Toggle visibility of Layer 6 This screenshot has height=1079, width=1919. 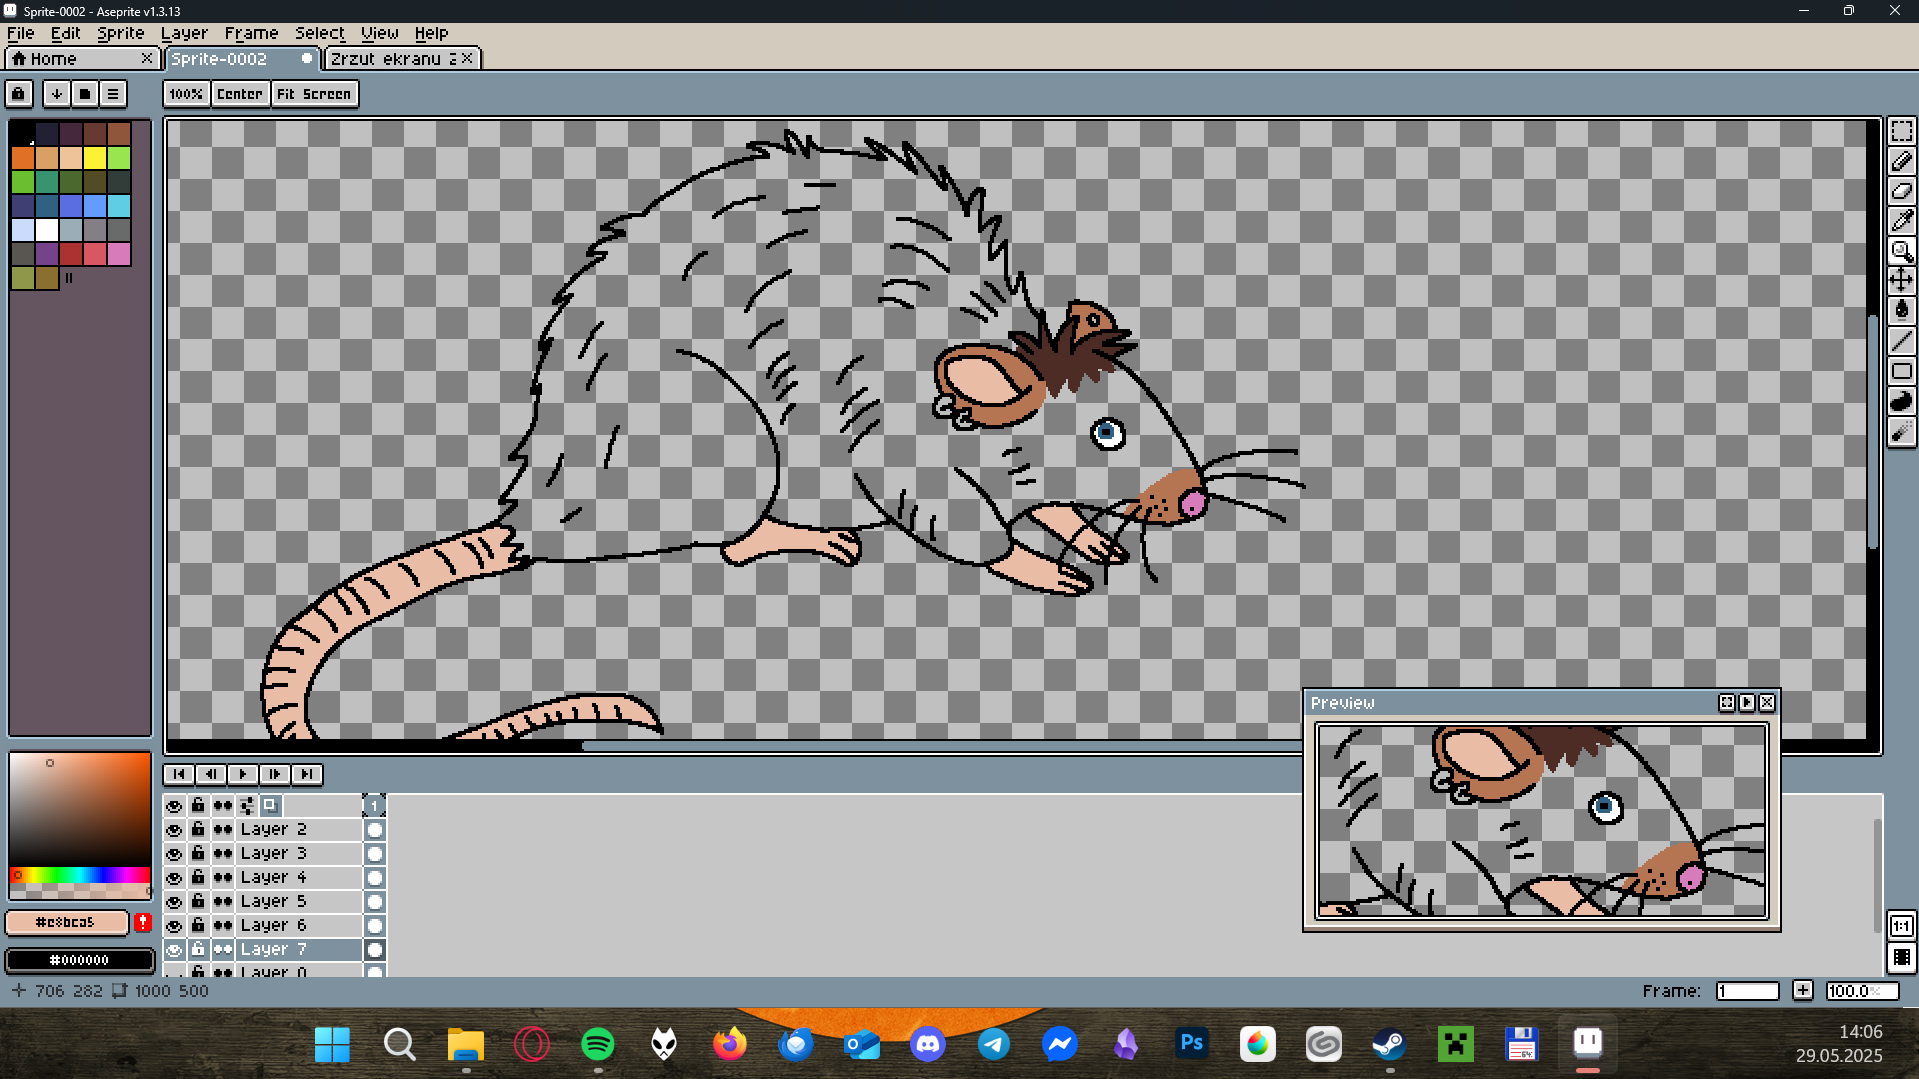pos(174,926)
